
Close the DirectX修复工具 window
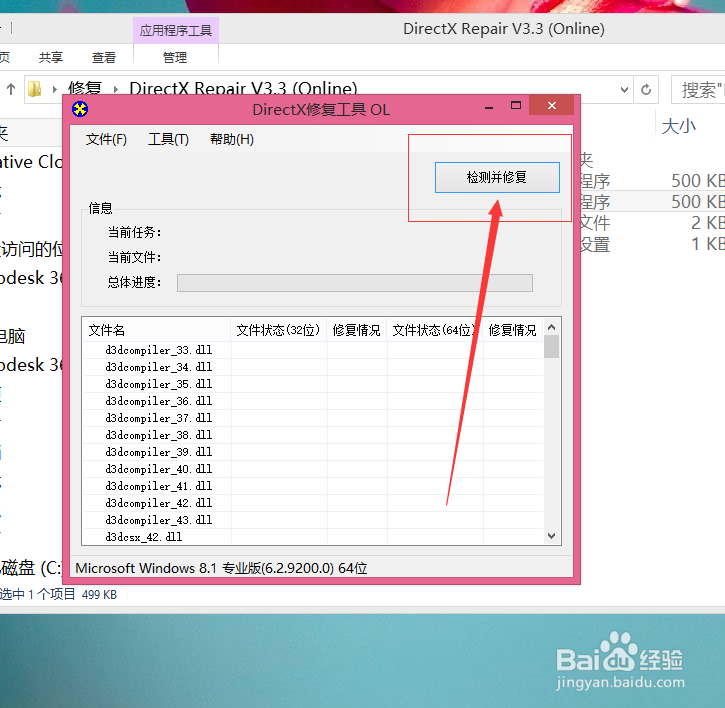552,105
